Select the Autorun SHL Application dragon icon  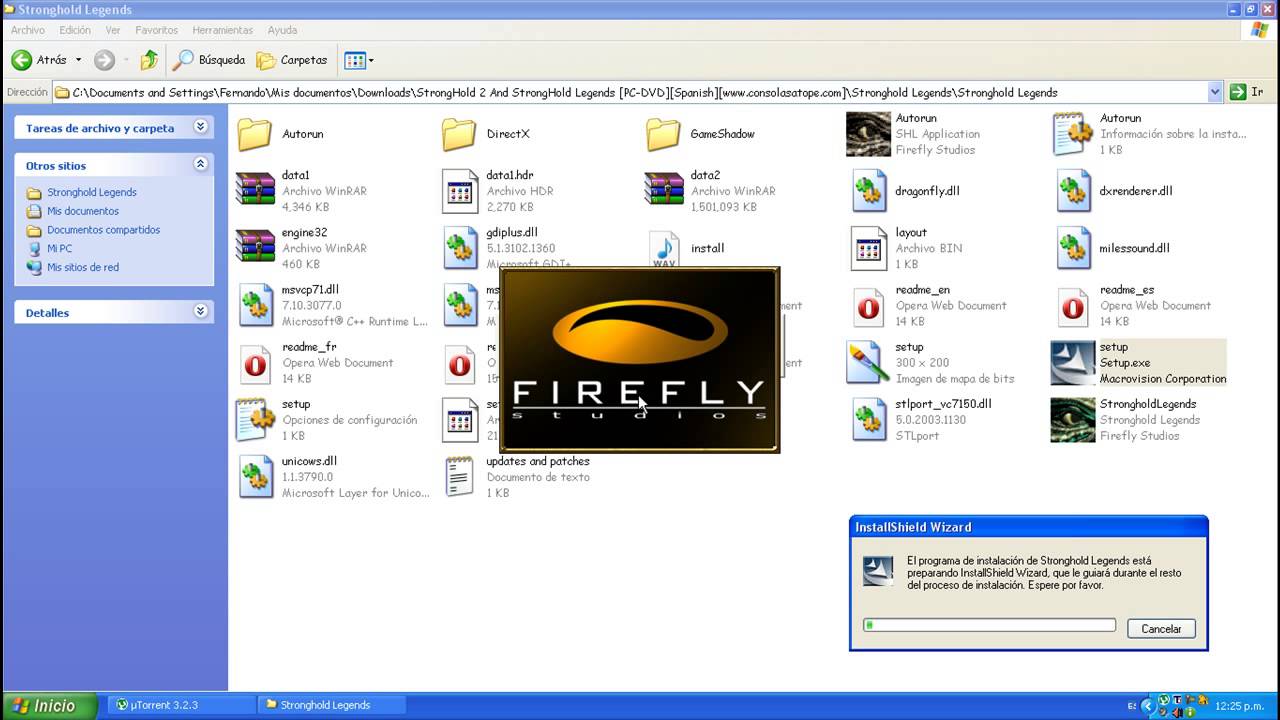click(868, 134)
